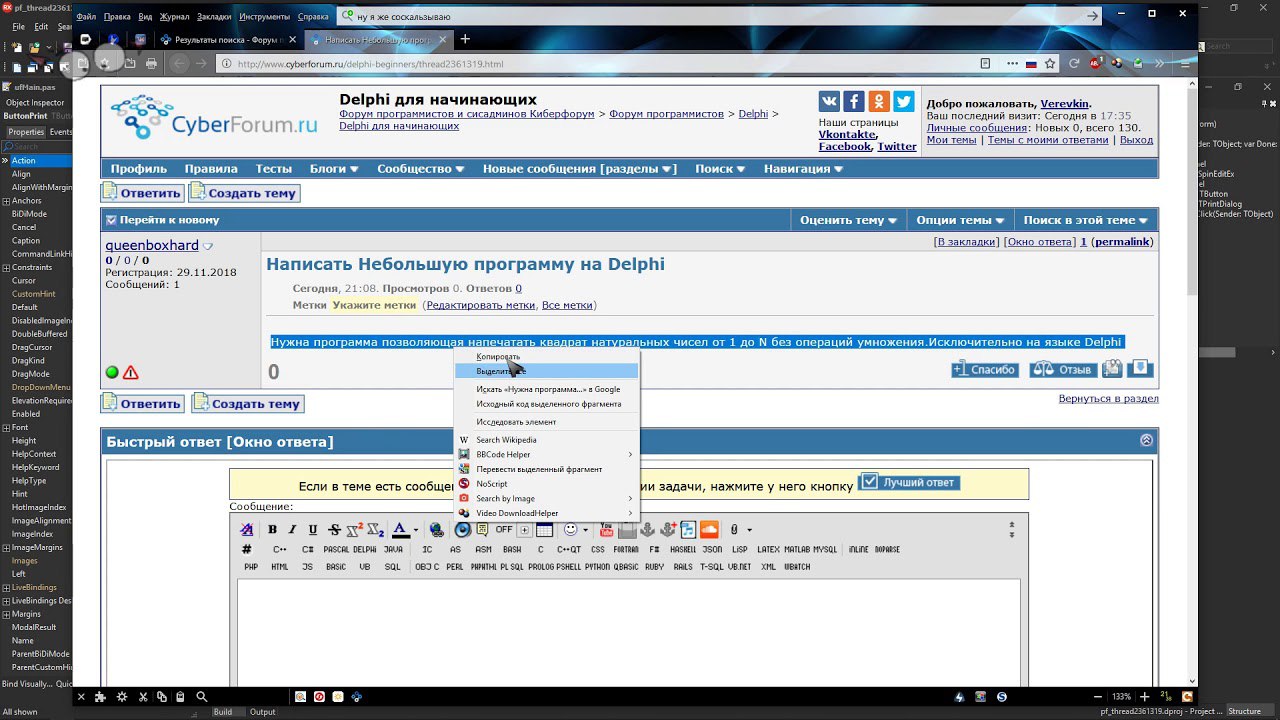Click the 'Отзыв' post button
1280x720 pixels.
tap(1063, 369)
